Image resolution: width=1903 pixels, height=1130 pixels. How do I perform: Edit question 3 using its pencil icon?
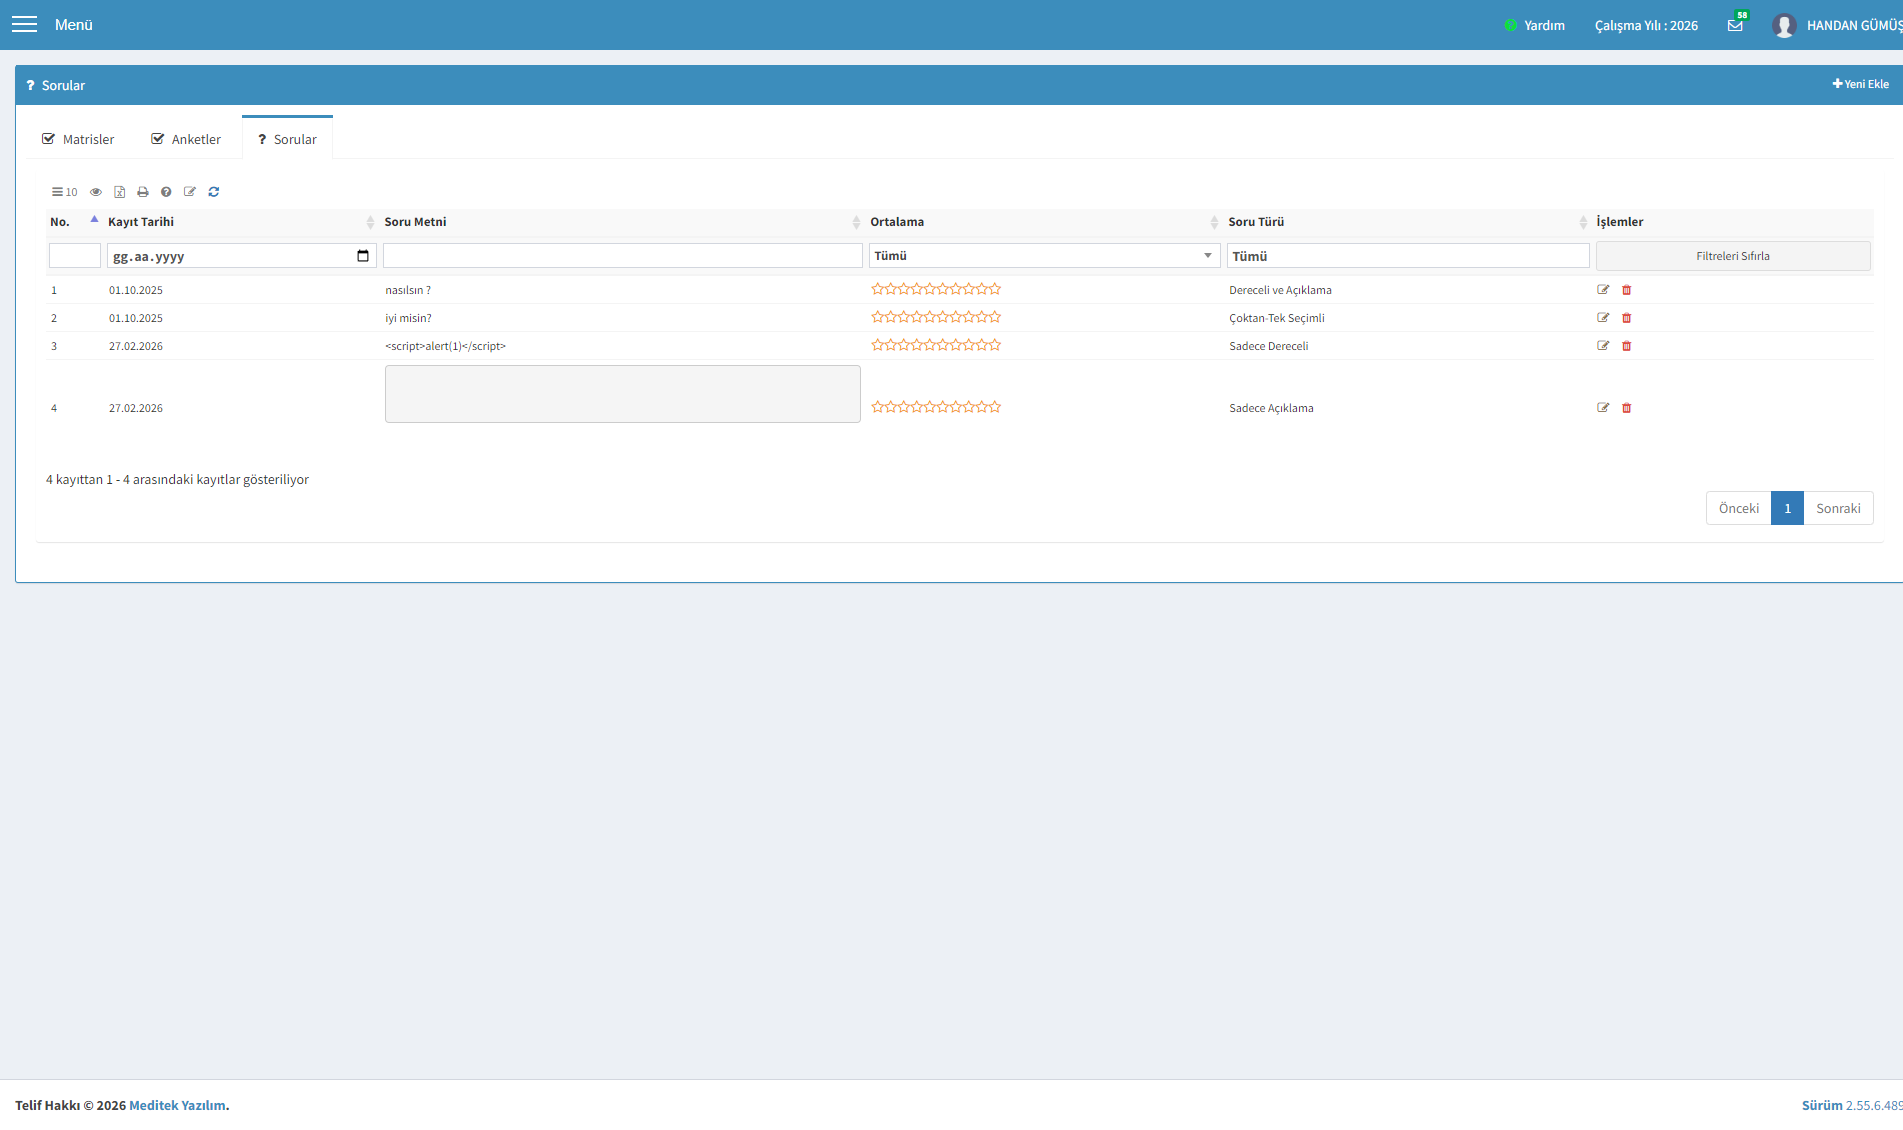coord(1603,346)
